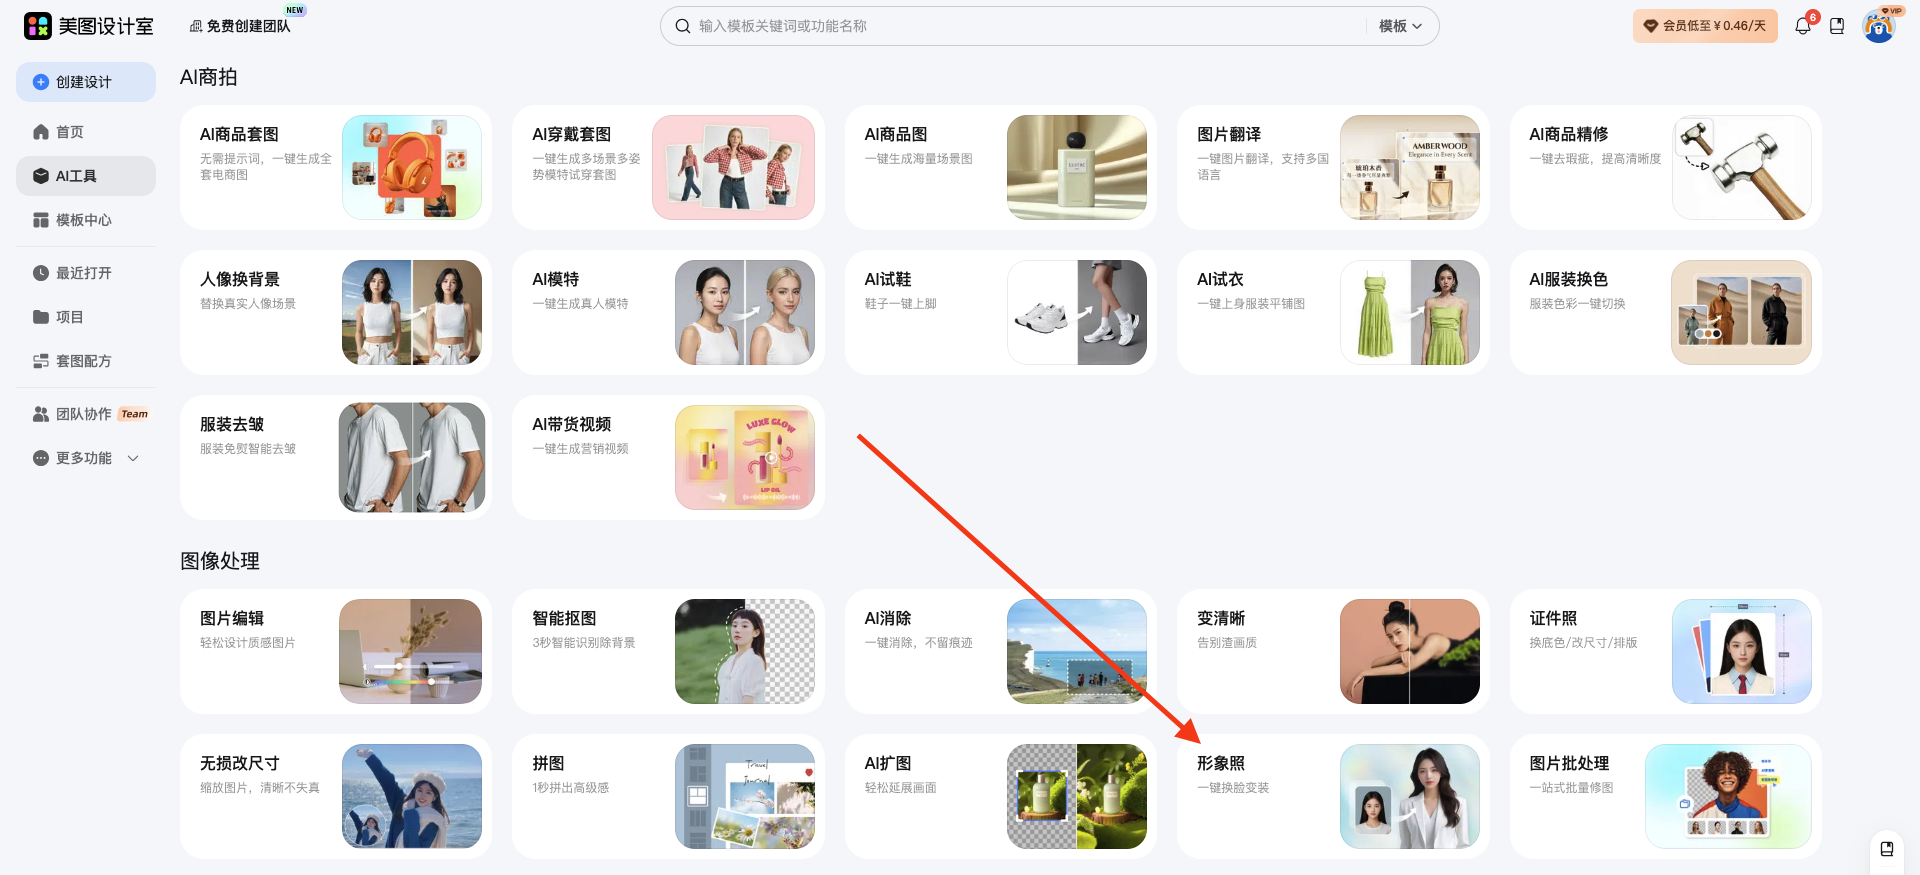Open the AI商品图 tool card
Screen dimensions: 1920x875
(x=1001, y=167)
